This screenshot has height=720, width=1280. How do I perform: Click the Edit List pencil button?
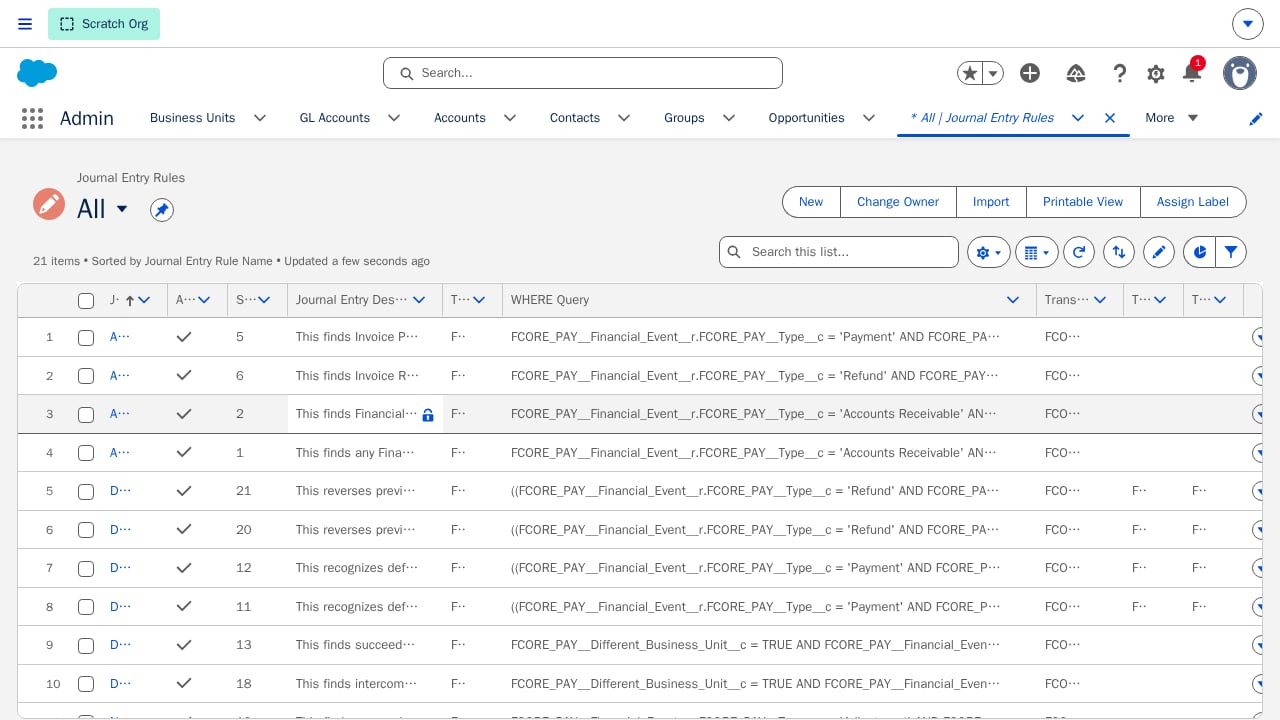1159,252
